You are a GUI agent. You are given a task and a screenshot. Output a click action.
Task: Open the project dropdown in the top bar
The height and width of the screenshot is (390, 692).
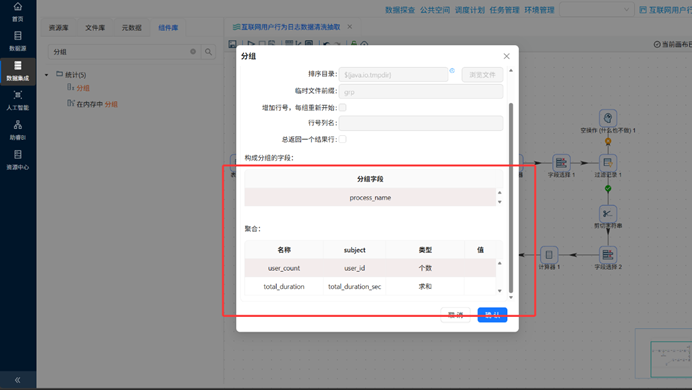coord(596,10)
